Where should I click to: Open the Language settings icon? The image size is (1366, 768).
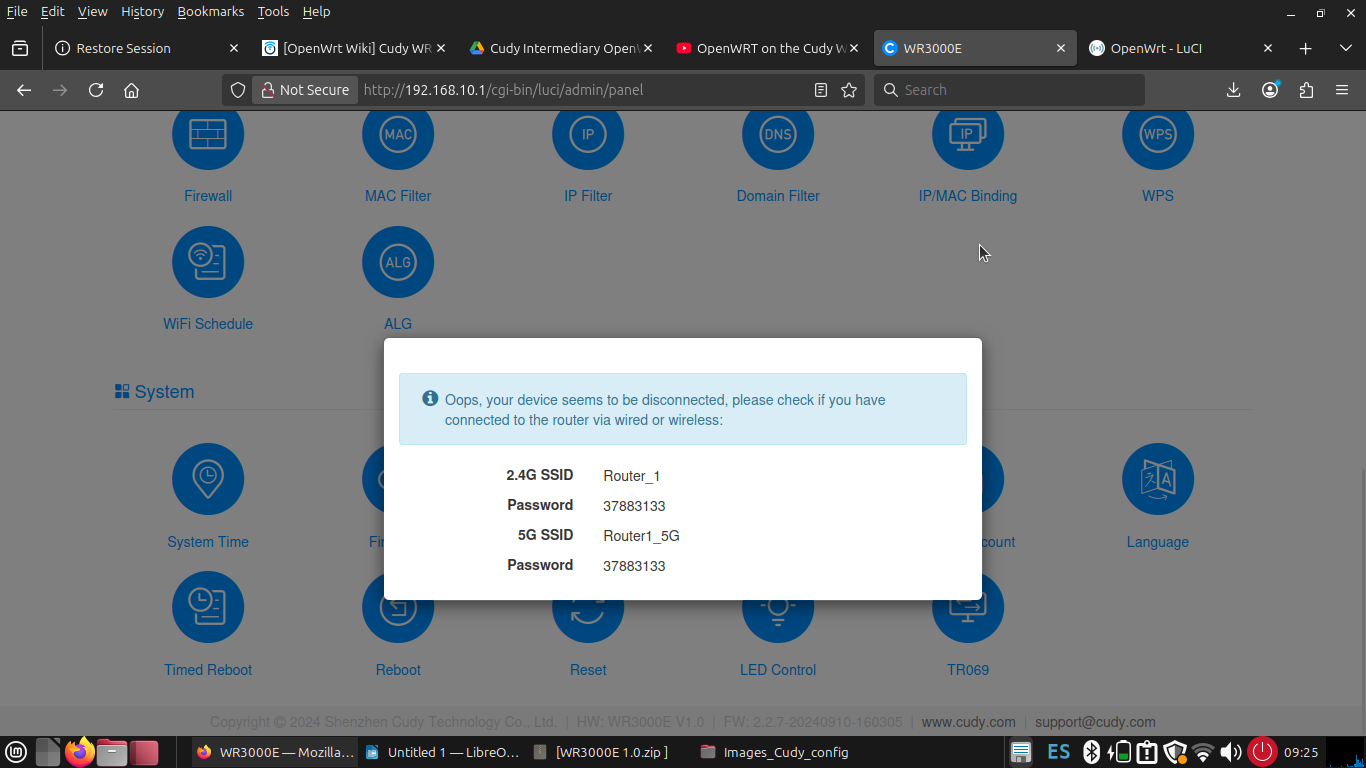[x=1158, y=479]
